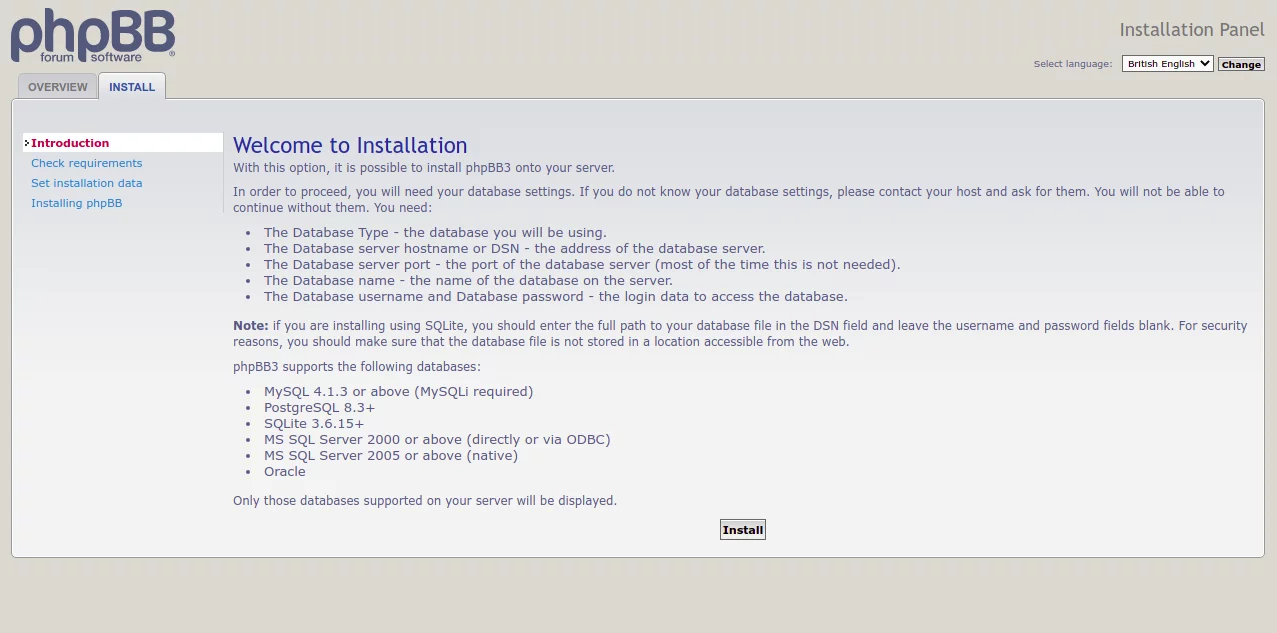Click the Oracle database list entry
This screenshot has width=1277, height=633.
(285, 472)
